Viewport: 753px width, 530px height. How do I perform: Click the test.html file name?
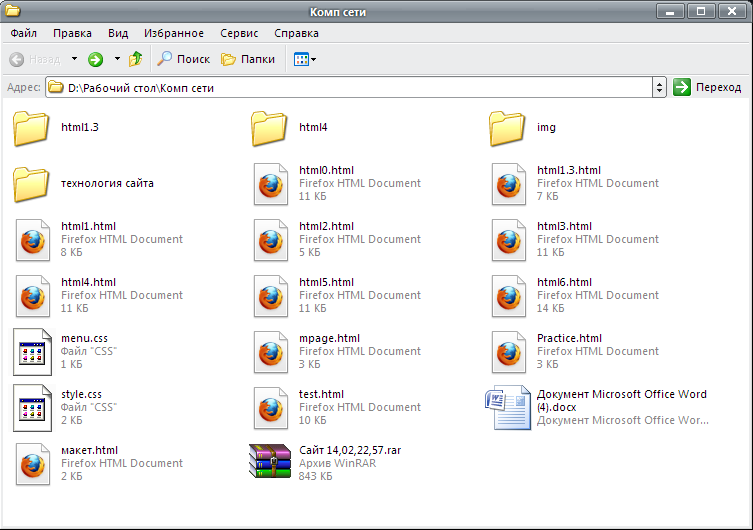pyautogui.click(x=321, y=395)
